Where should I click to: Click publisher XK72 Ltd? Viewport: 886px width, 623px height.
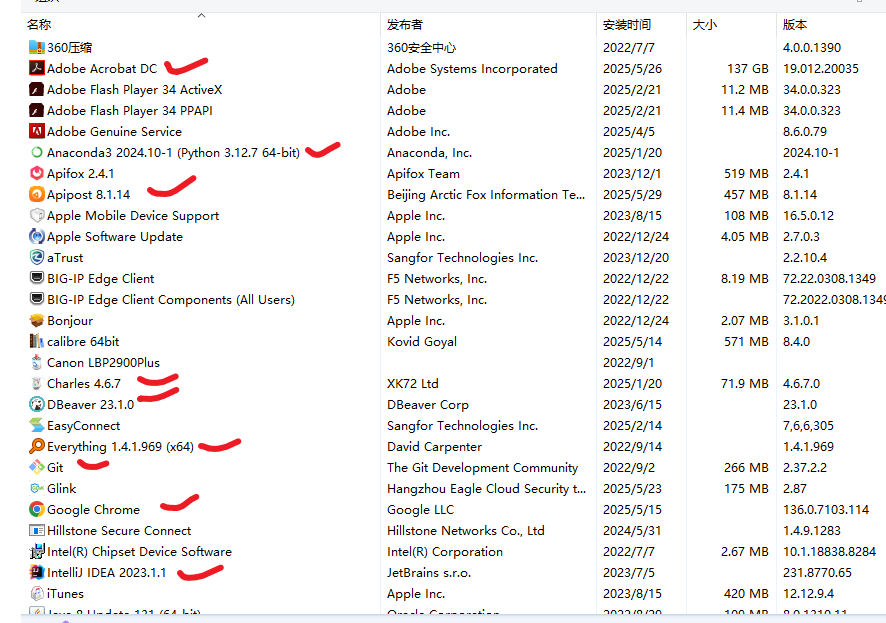[412, 384]
